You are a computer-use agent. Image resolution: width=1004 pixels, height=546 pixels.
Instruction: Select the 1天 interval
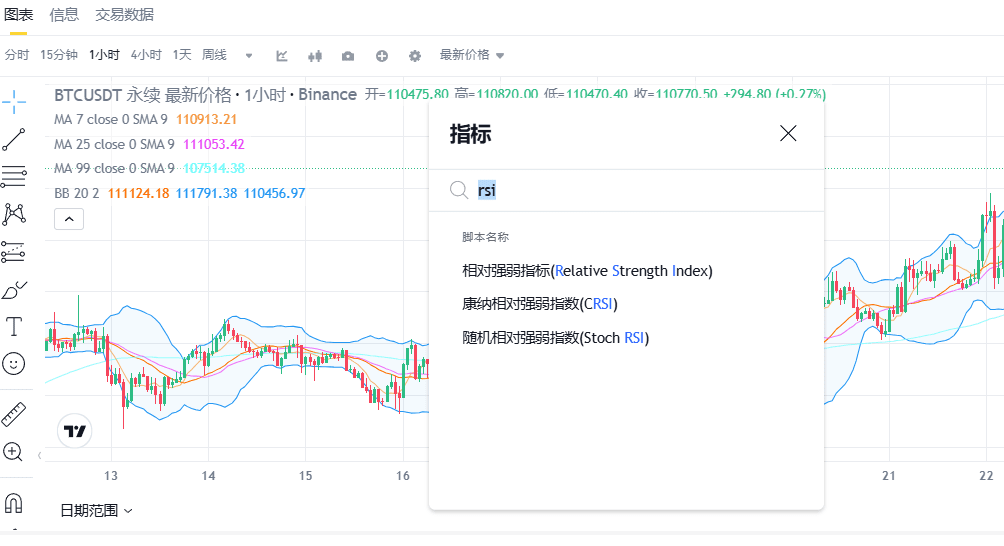coord(182,55)
